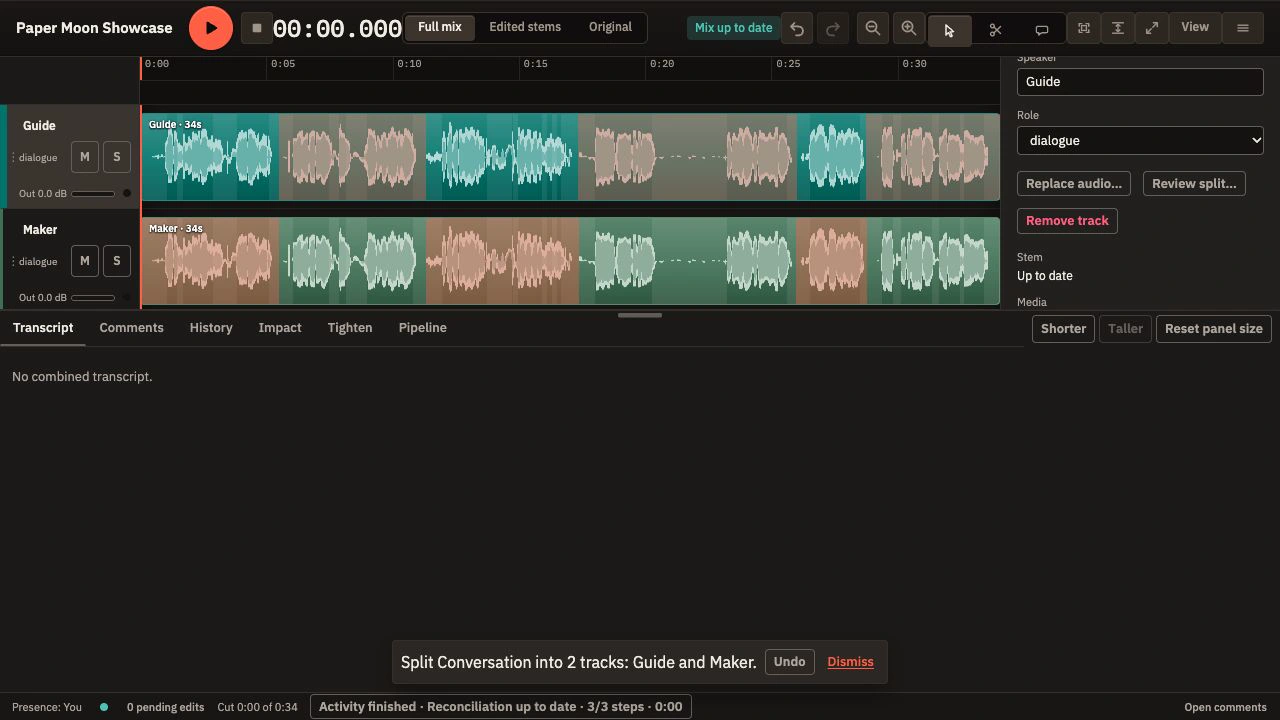The image size is (1280, 720).
Task: Undo the conversation split in the toast
Action: (789, 662)
